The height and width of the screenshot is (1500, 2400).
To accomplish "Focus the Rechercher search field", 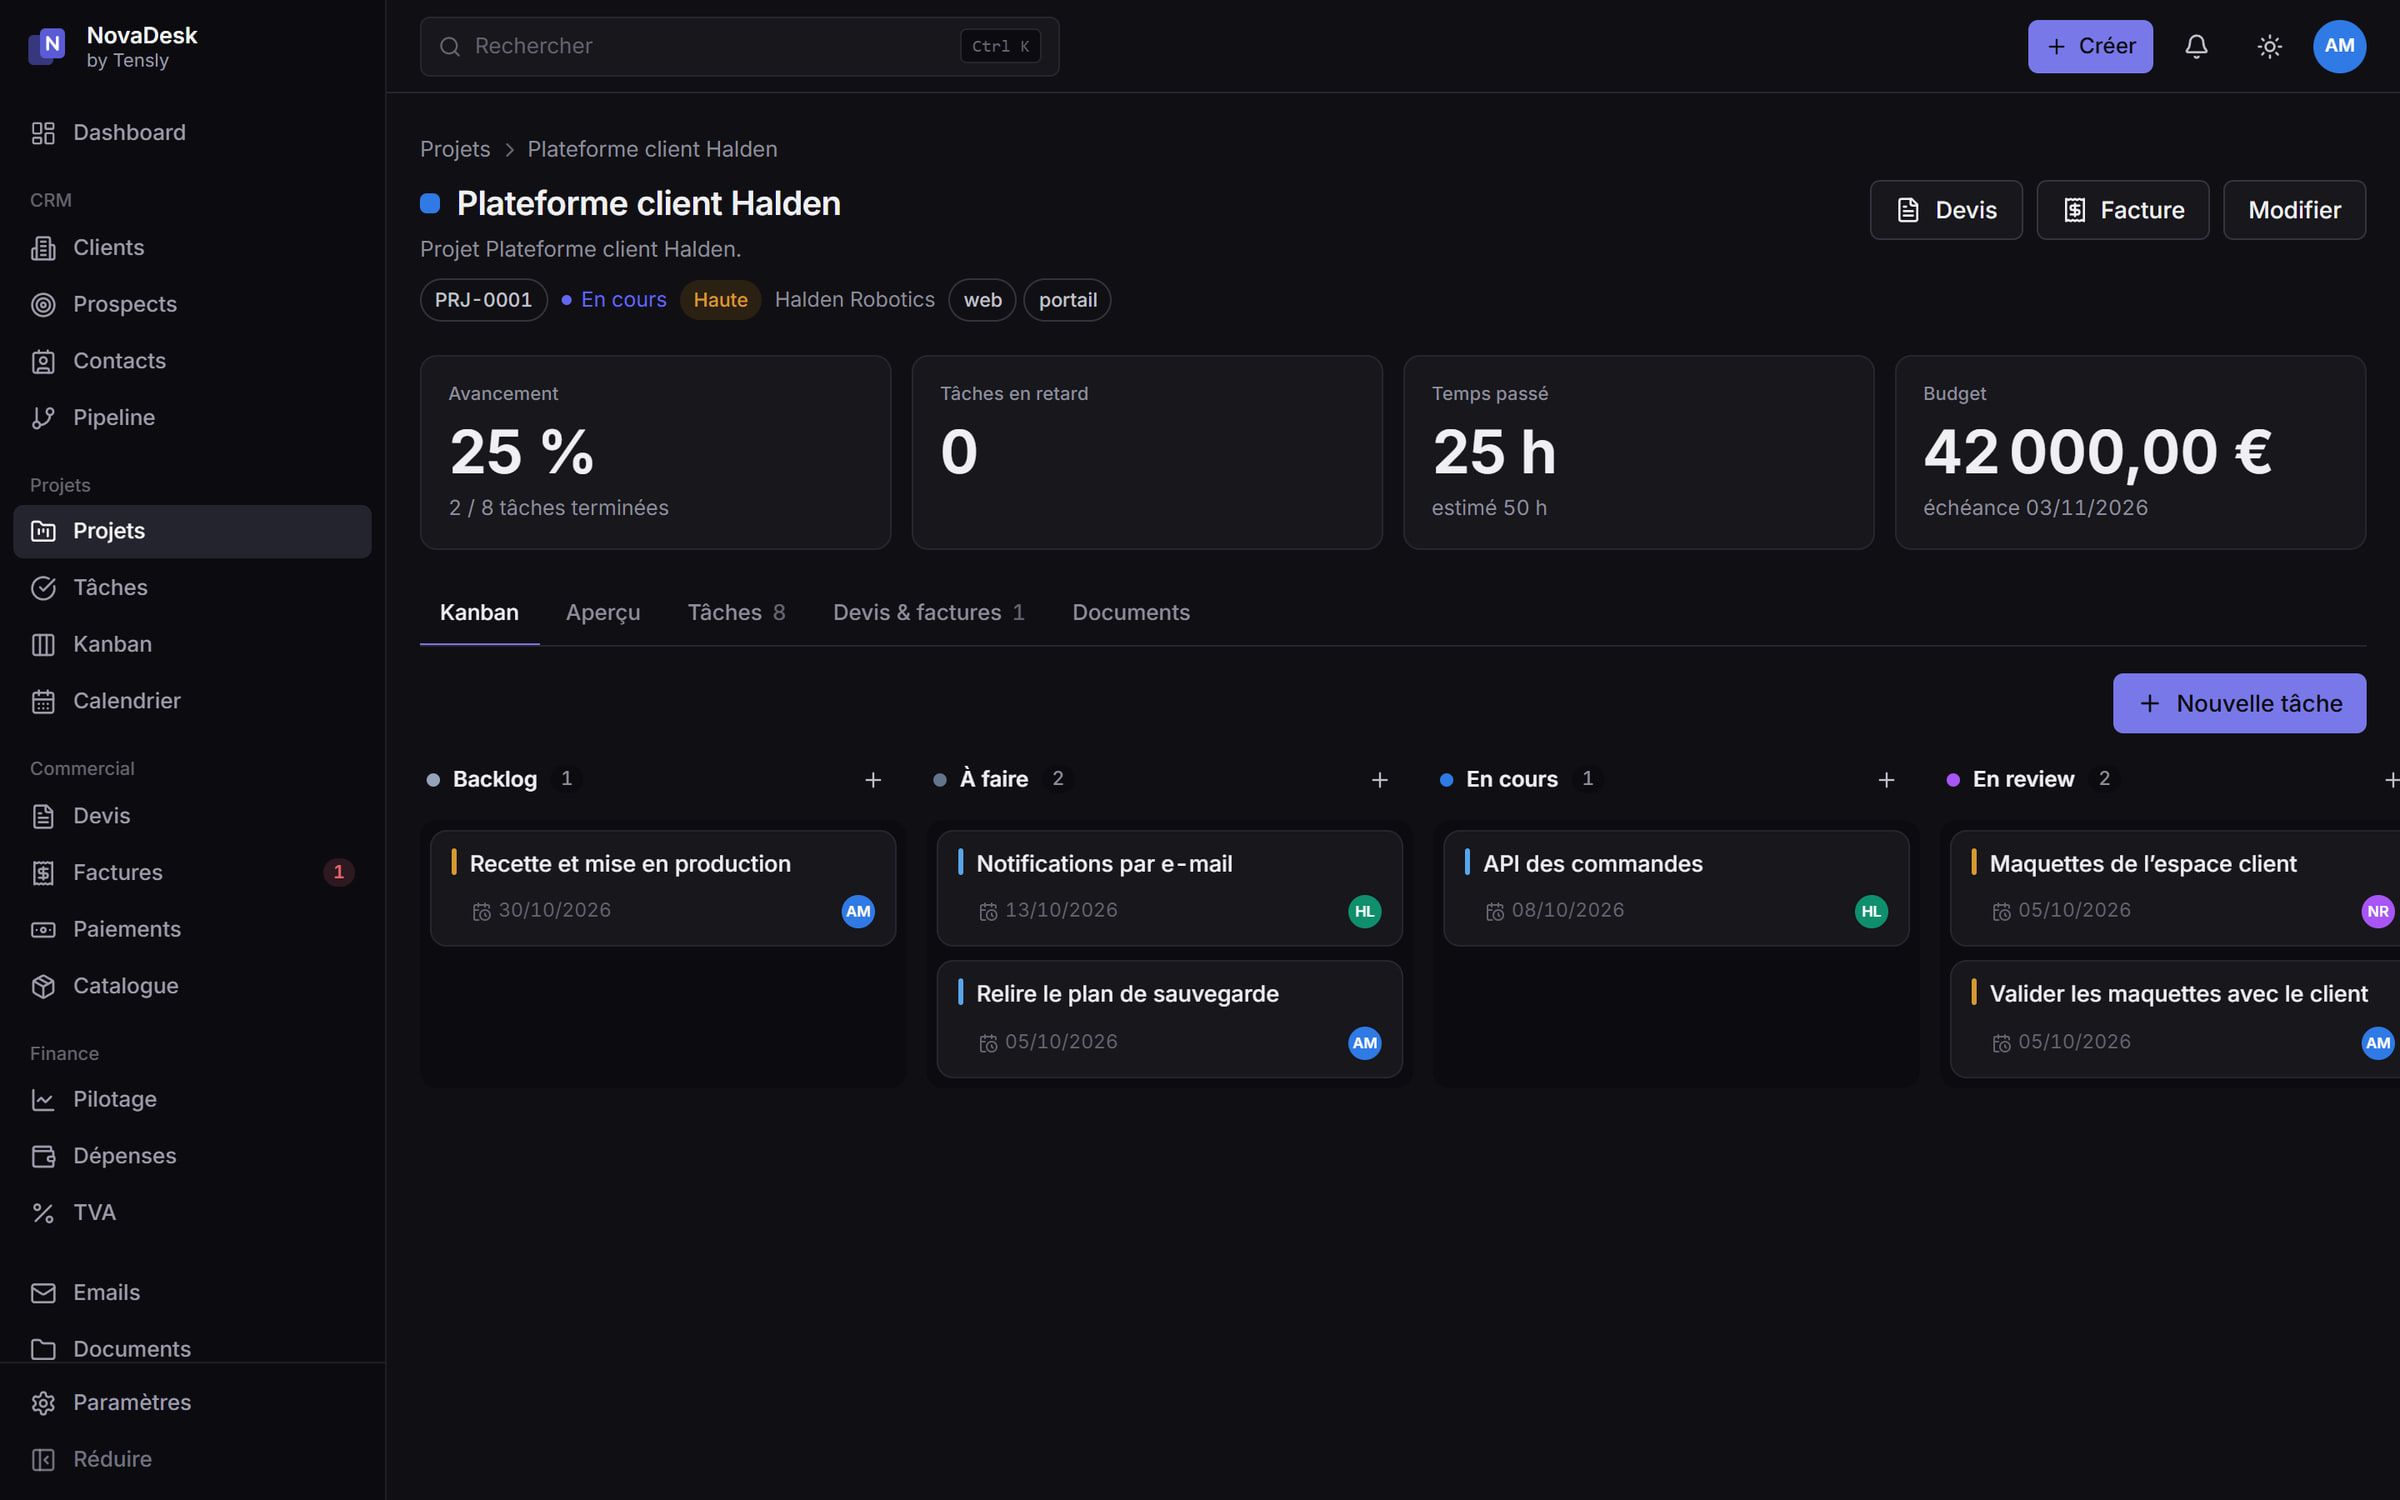I will pos(739,46).
